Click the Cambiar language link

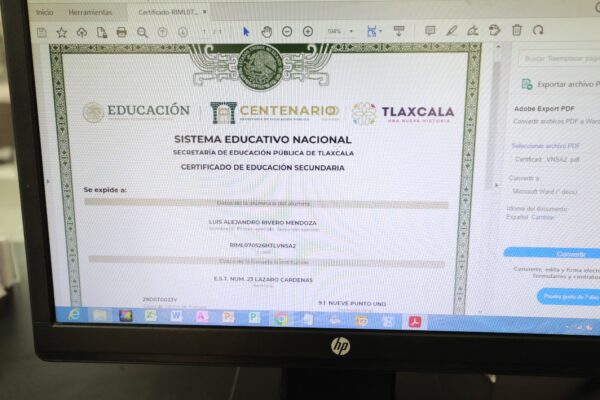click(x=542, y=217)
